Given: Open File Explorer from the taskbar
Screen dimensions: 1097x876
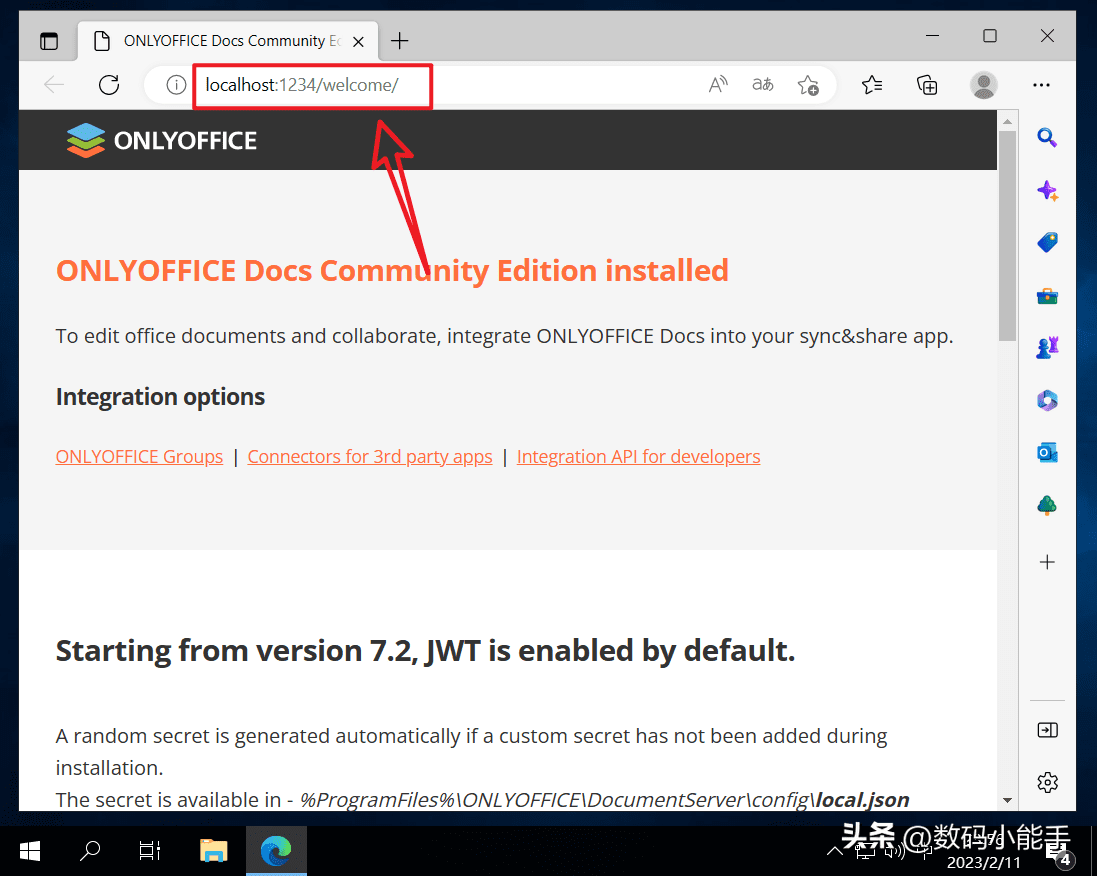Looking at the screenshot, I should (213, 851).
